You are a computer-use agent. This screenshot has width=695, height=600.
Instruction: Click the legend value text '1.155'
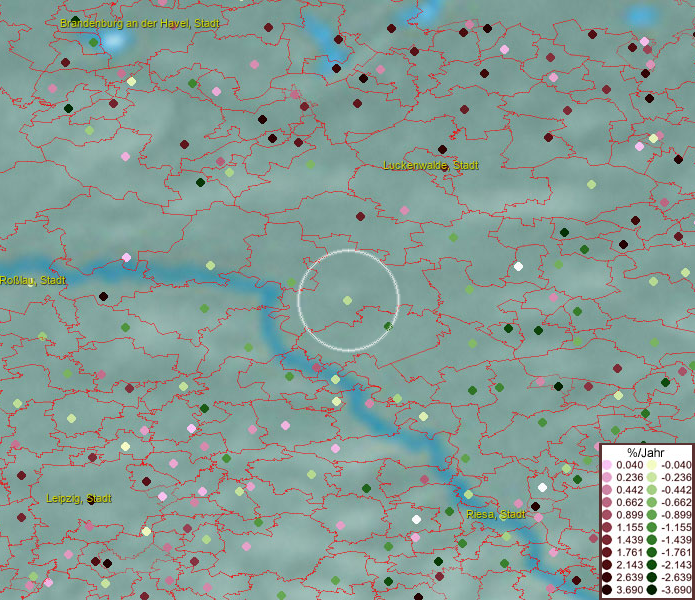pos(629,527)
